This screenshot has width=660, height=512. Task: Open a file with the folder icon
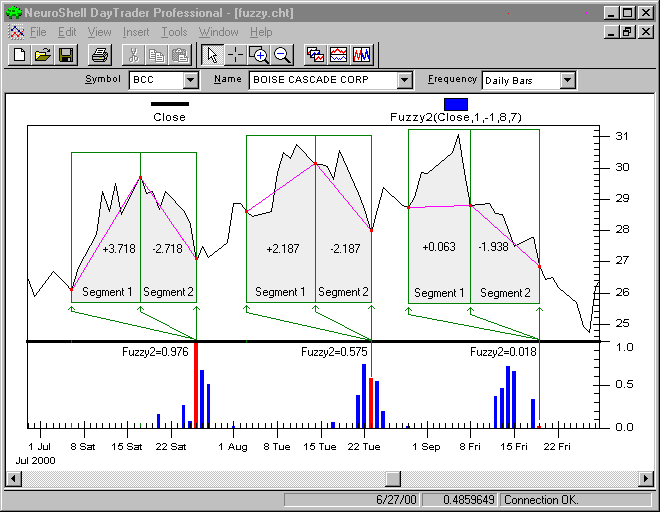42,55
